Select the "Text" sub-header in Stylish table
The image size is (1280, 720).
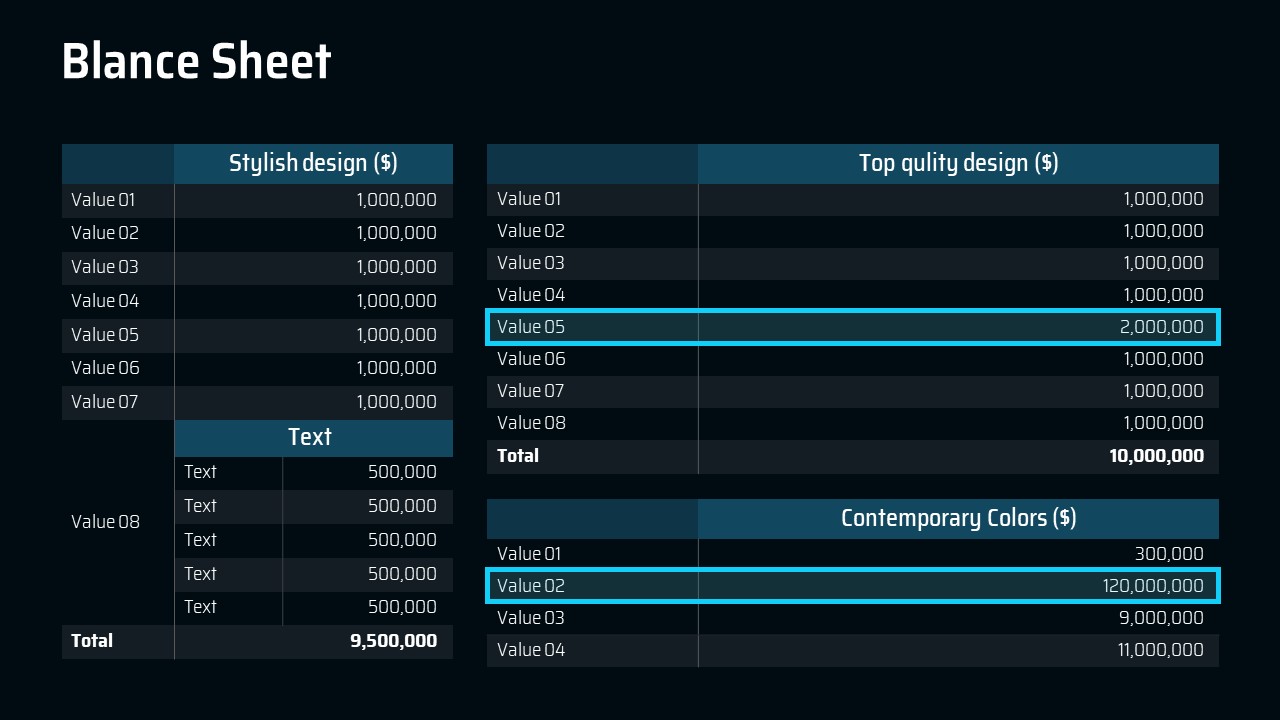310,437
